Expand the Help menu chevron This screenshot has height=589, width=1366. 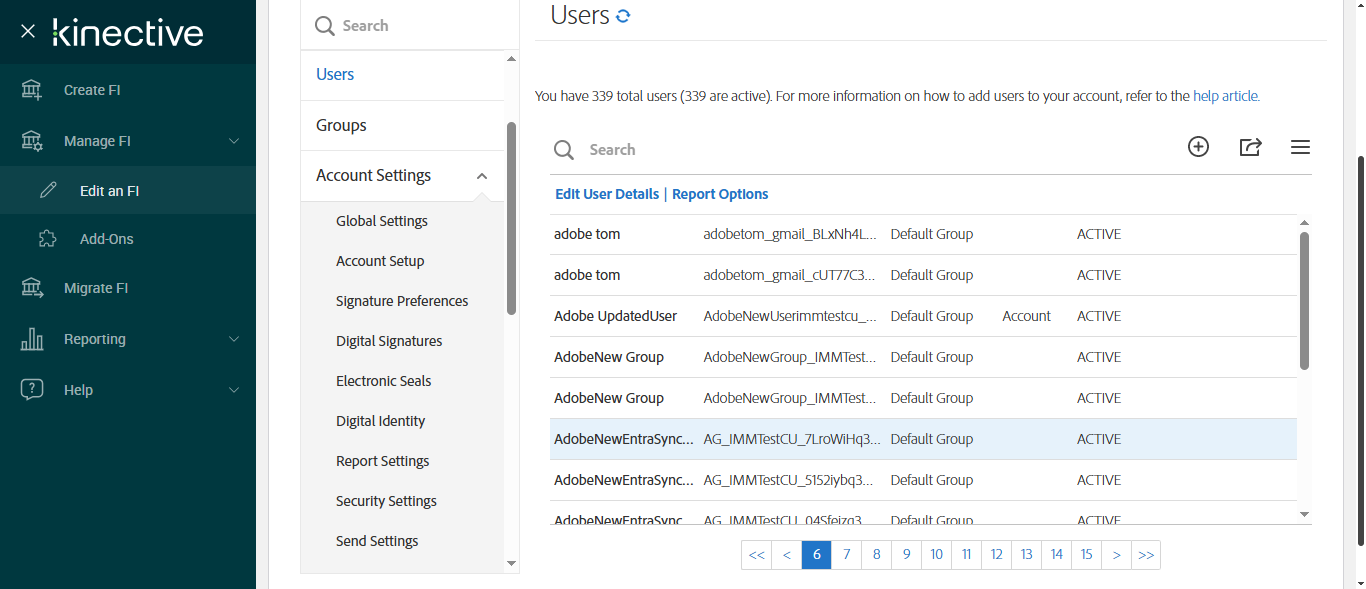234,390
